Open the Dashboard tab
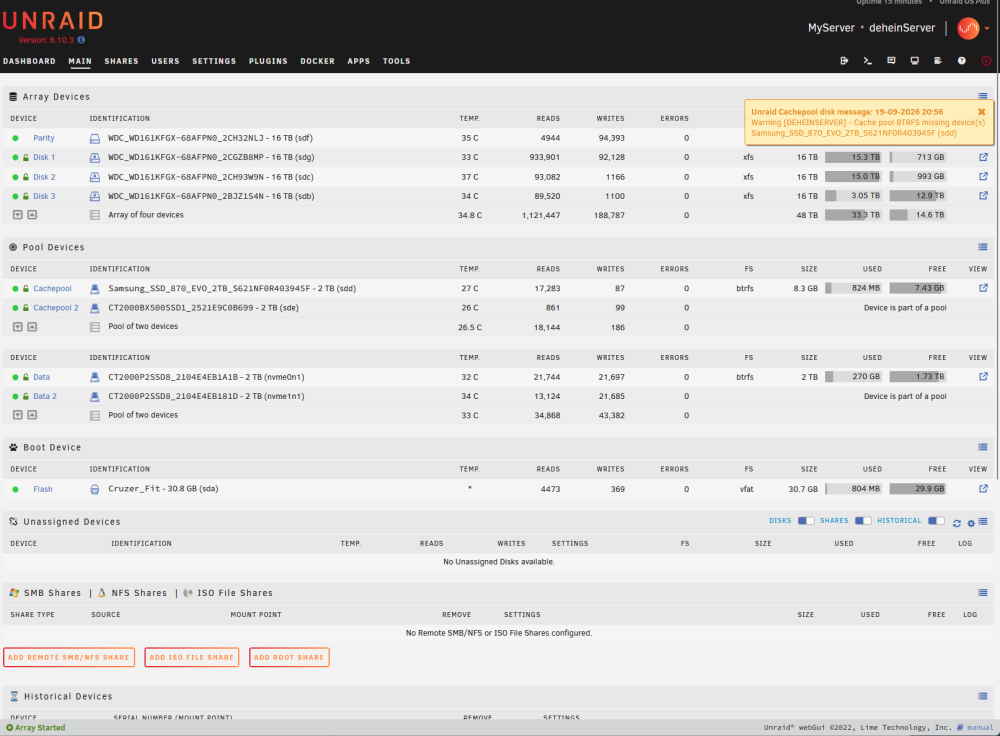The width and height of the screenshot is (1000, 736). pyautogui.click(x=29, y=61)
